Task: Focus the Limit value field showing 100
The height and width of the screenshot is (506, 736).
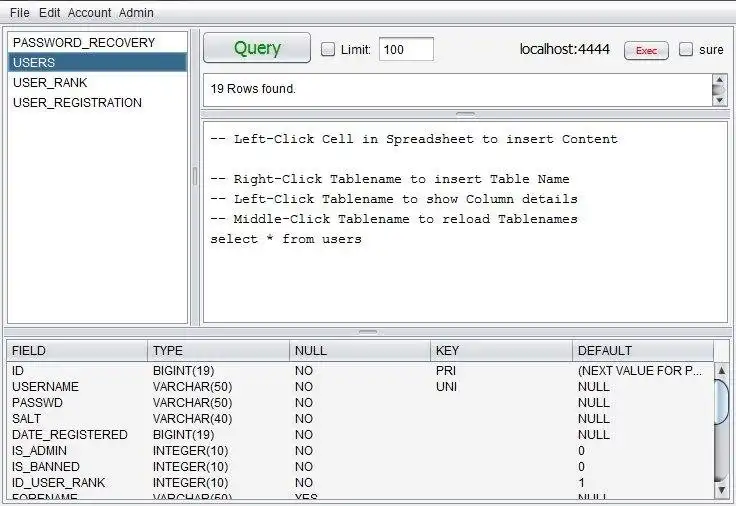Action: [406, 49]
